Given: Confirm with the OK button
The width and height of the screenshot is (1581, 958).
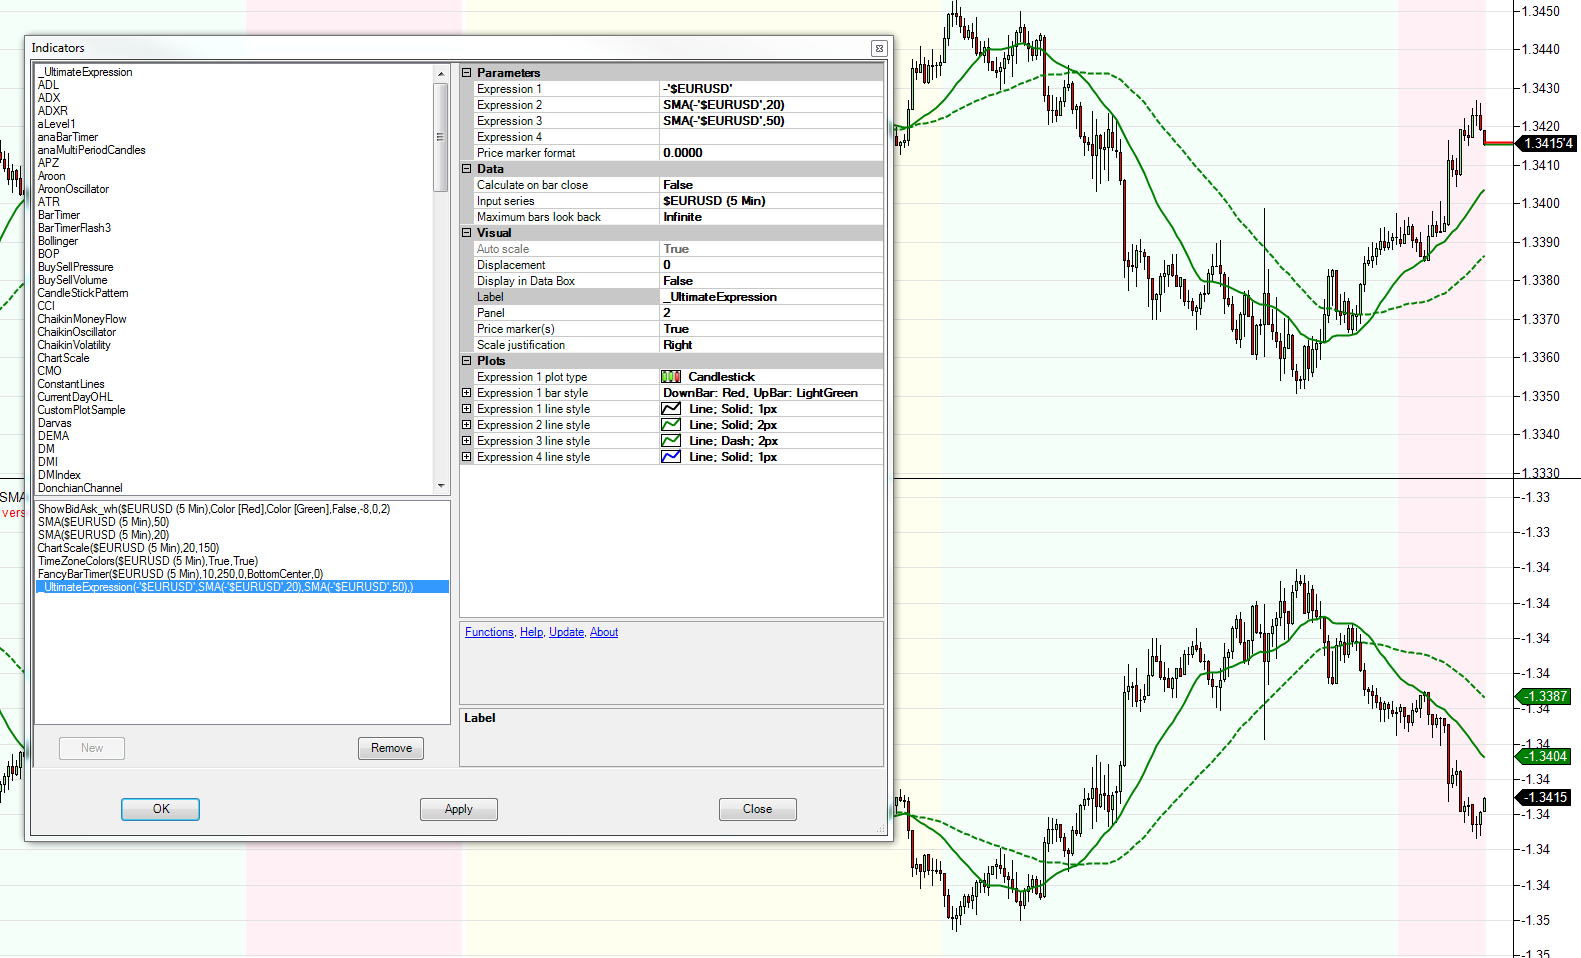Looking at the screenshot, I should click(161, 809).
